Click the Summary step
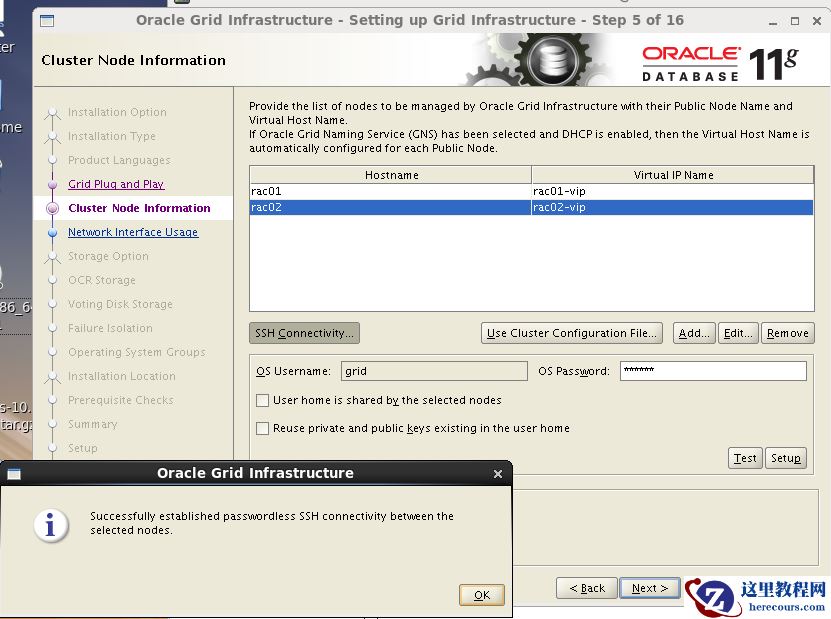This screenshot has height=619, width=831. point(93,424)
